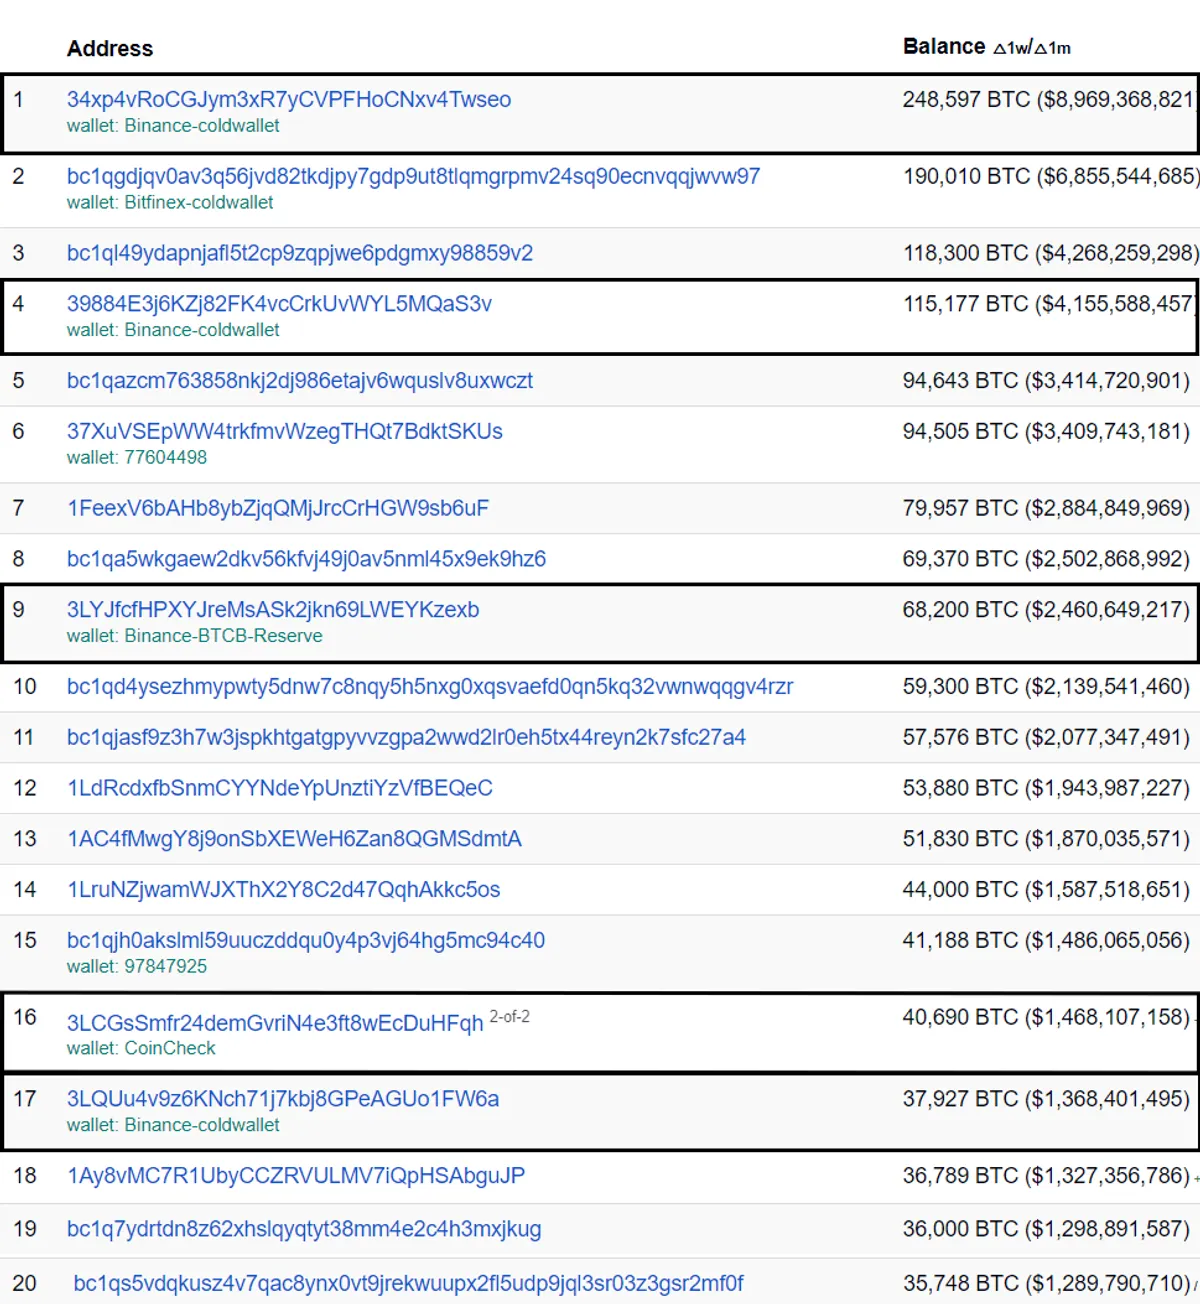The image size is (1200, 1304).
Task: Open address 1LruNZjwamWJXThX2Y8C2d47QqhAkkc5os
Action: (283, 890)
